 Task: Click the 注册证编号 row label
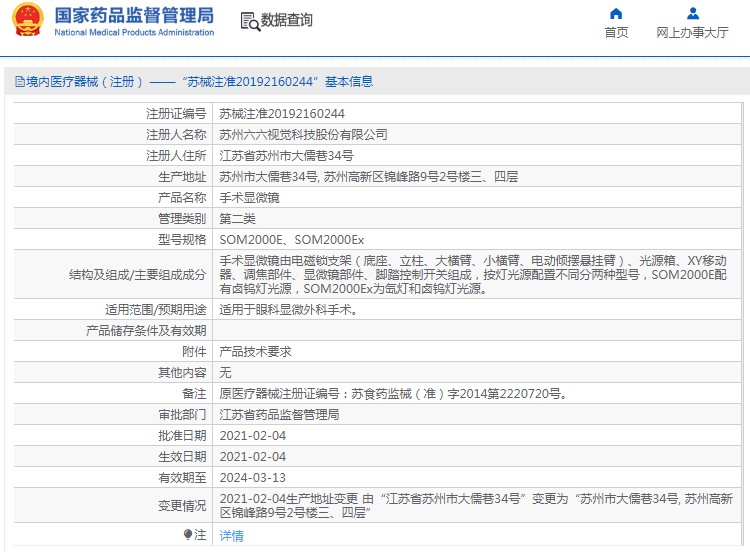point(176,114)
